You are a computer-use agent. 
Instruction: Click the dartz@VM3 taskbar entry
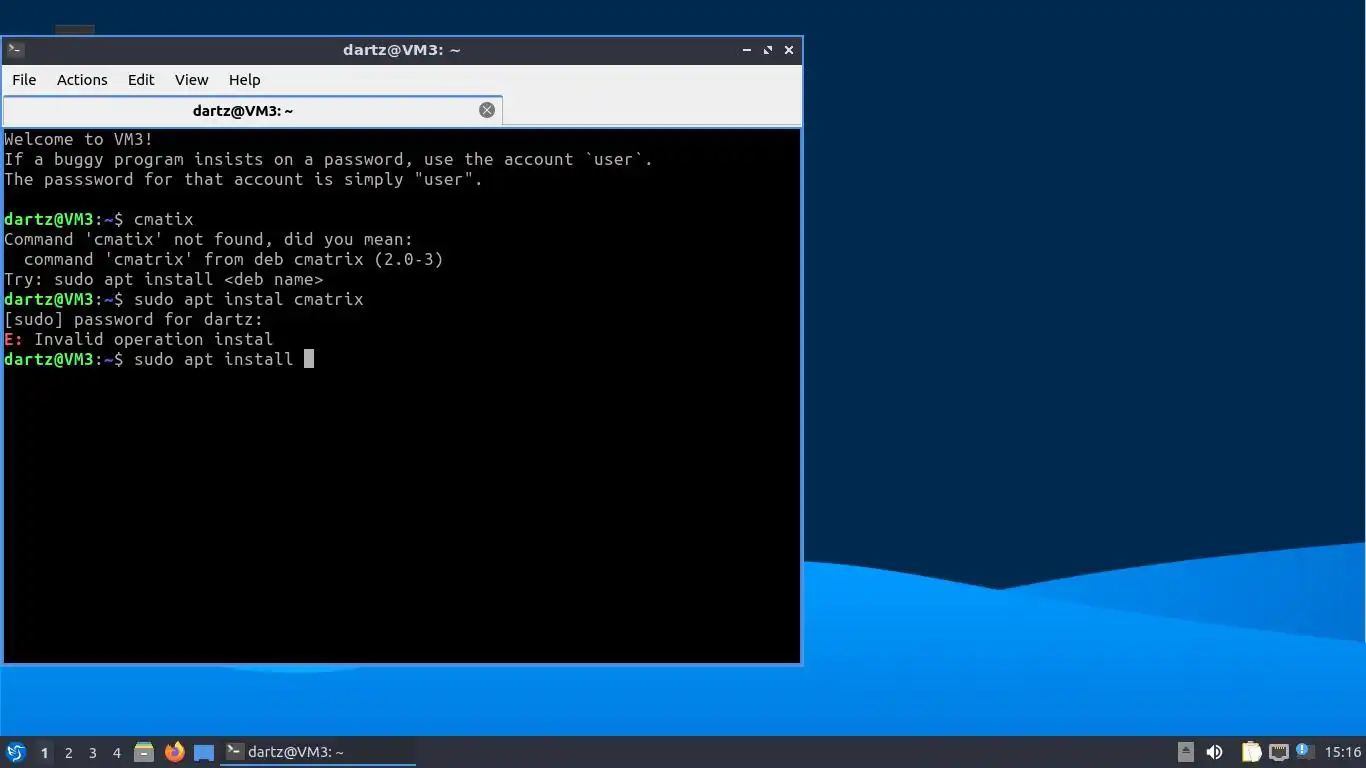(318, 752)
